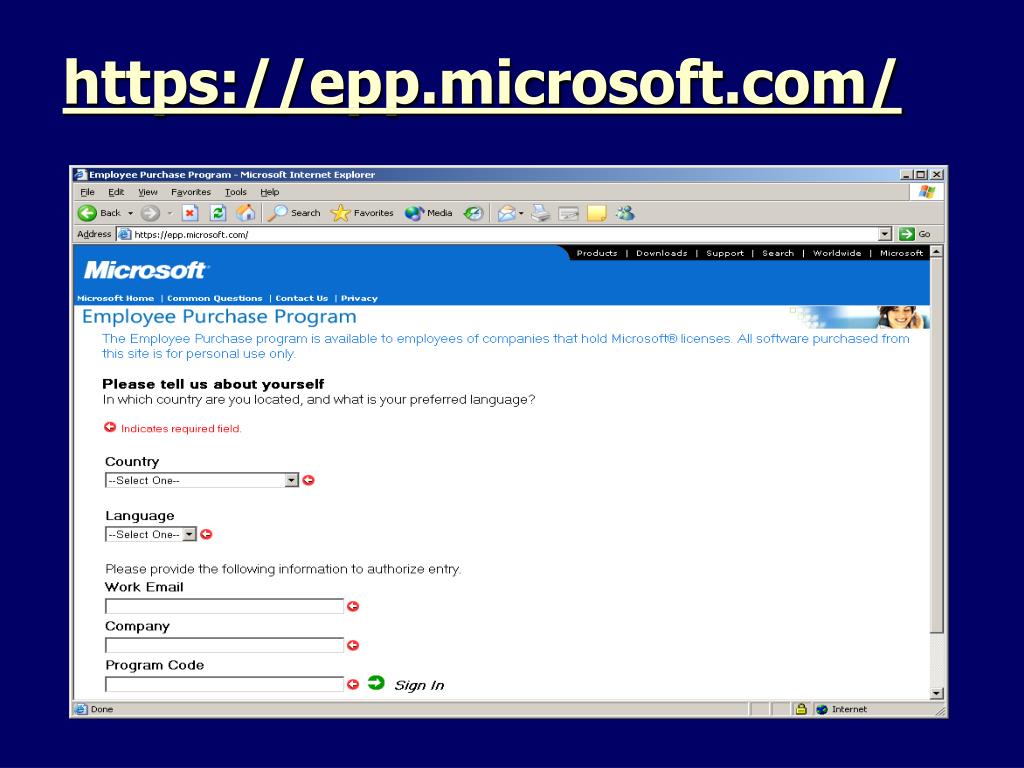The image size is (1024, 768).
Task: Click the 'Employee Purchase Program' heading text
Action: tap(219, 317)
